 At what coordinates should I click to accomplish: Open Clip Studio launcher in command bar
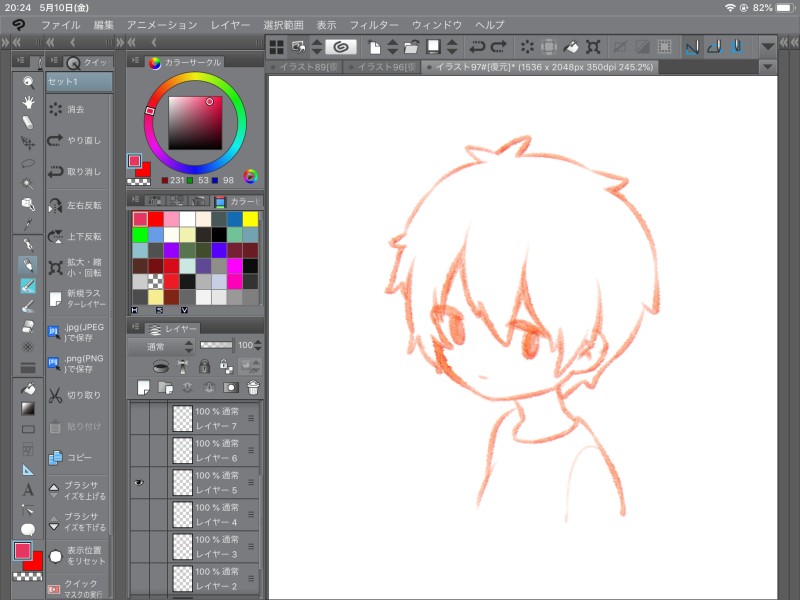coord(341,47)
